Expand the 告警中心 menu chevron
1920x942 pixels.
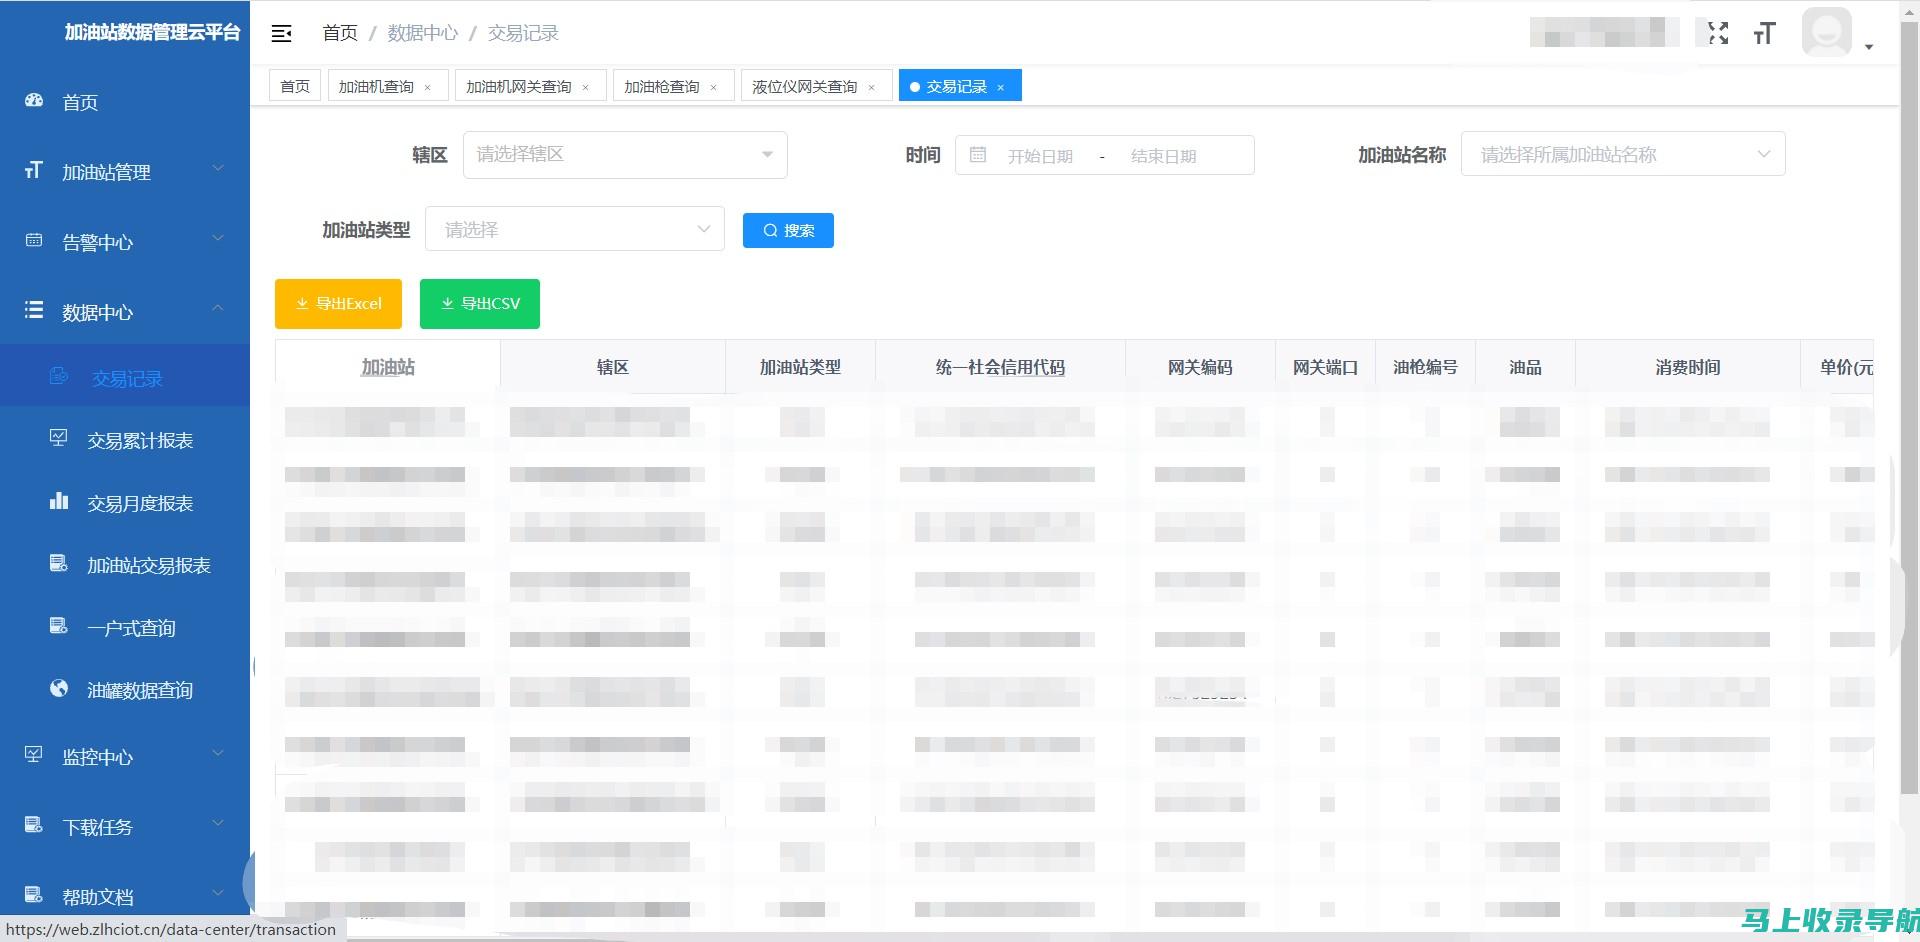click(x=218, y=238)
